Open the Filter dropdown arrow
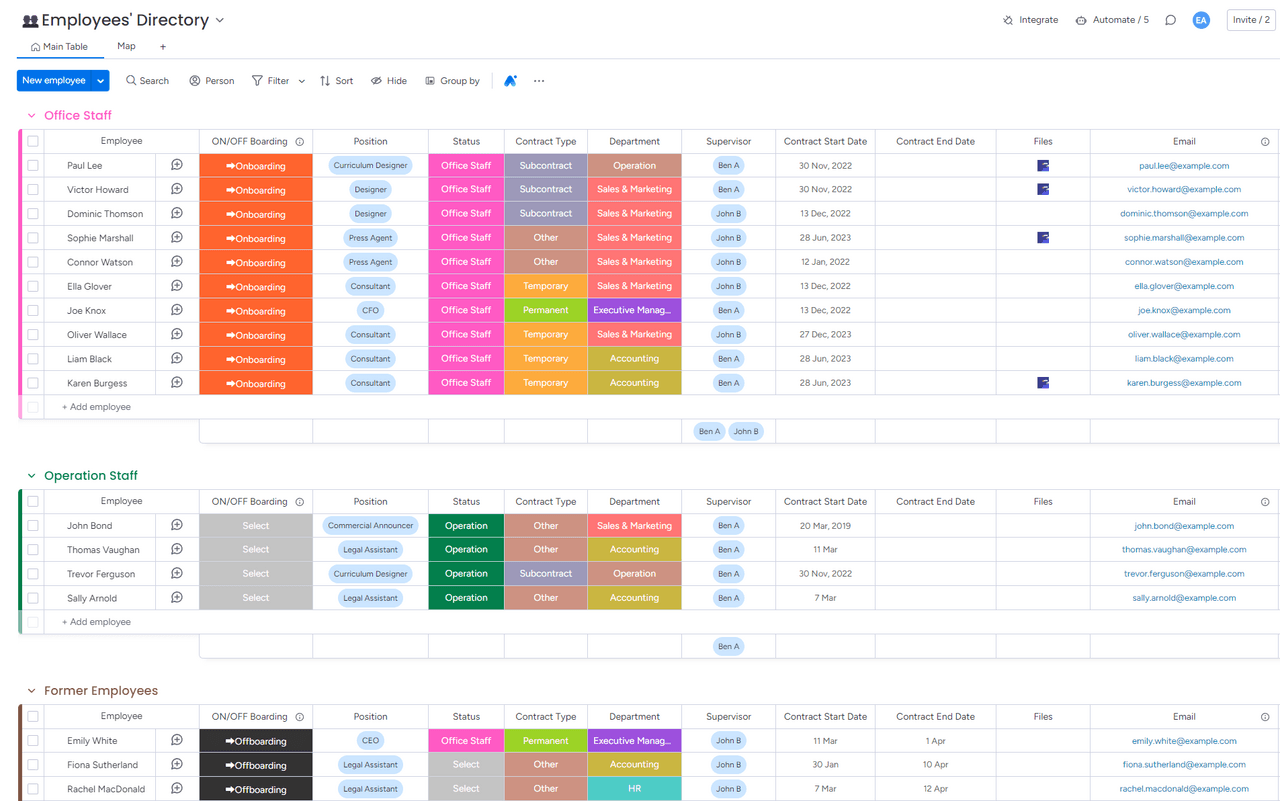 pyautogui.click(x=301, y=81)
